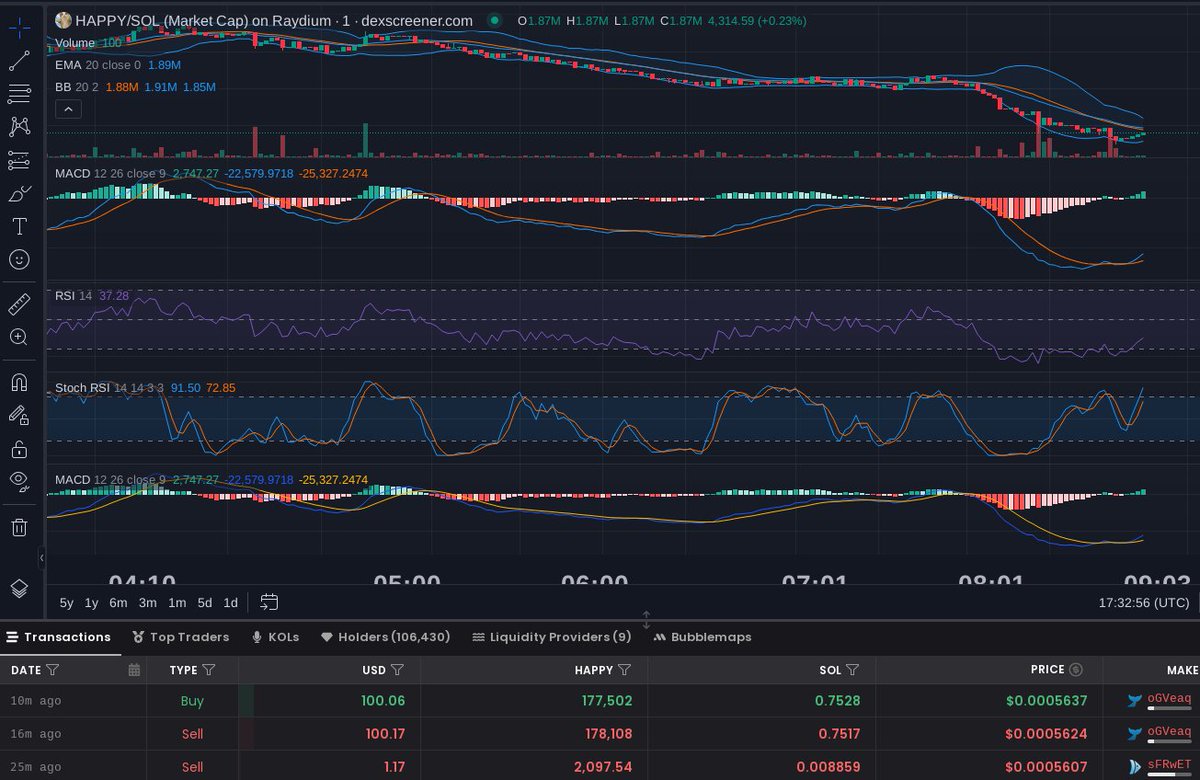Open maker sFRwET link
1200x780 pixels.
[x=1169, y=766]
